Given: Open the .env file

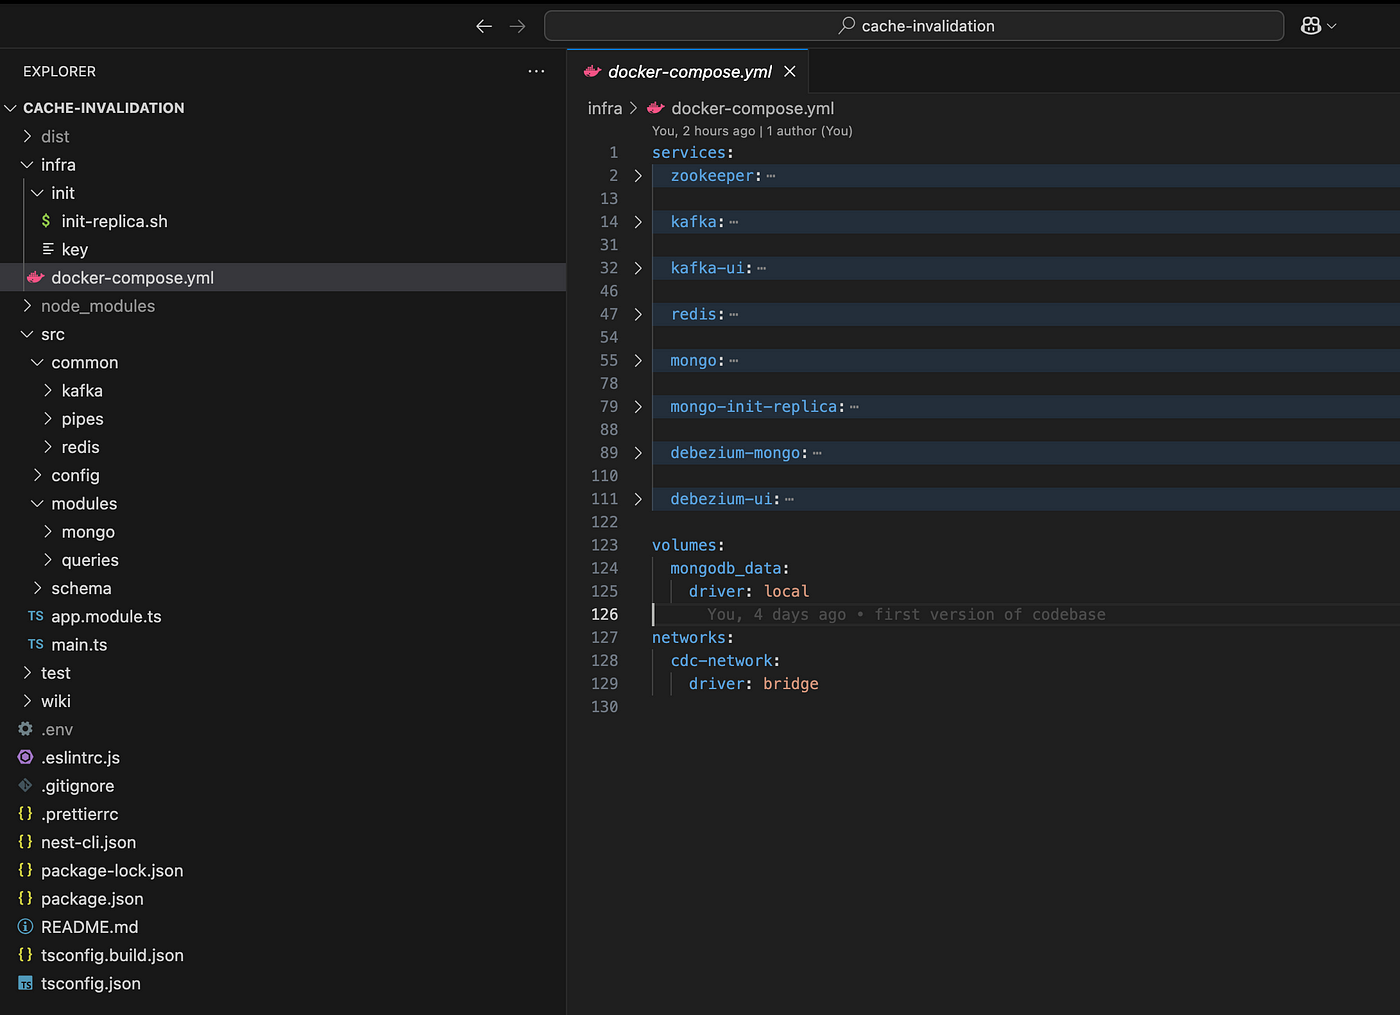Looking at the screenshot, I should click(283, 729).
